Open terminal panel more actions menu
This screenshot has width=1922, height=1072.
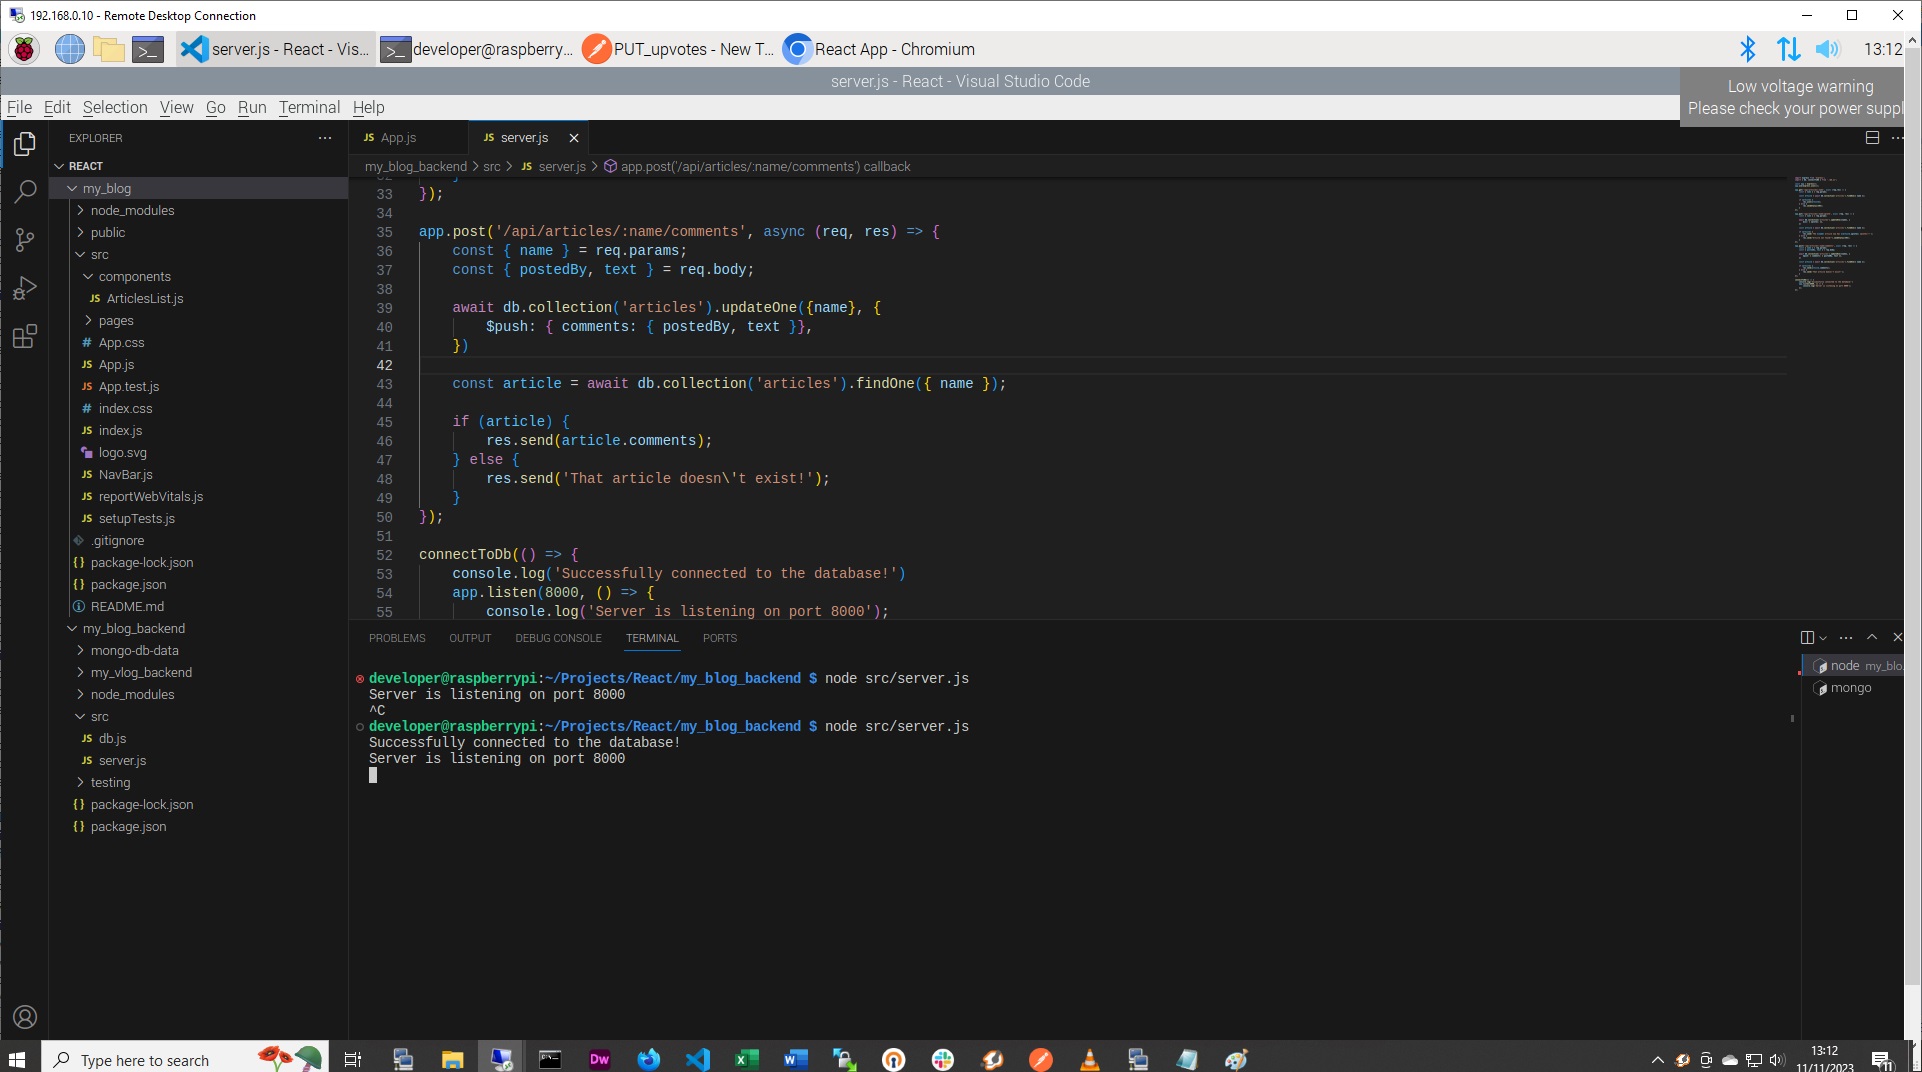pyautogui.click(x=1846, y=638)
